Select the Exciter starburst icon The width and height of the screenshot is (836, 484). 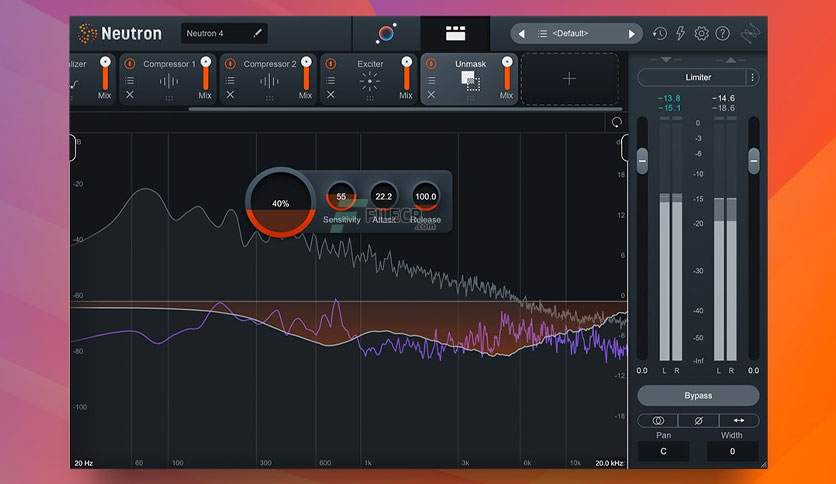pos(369,82)
